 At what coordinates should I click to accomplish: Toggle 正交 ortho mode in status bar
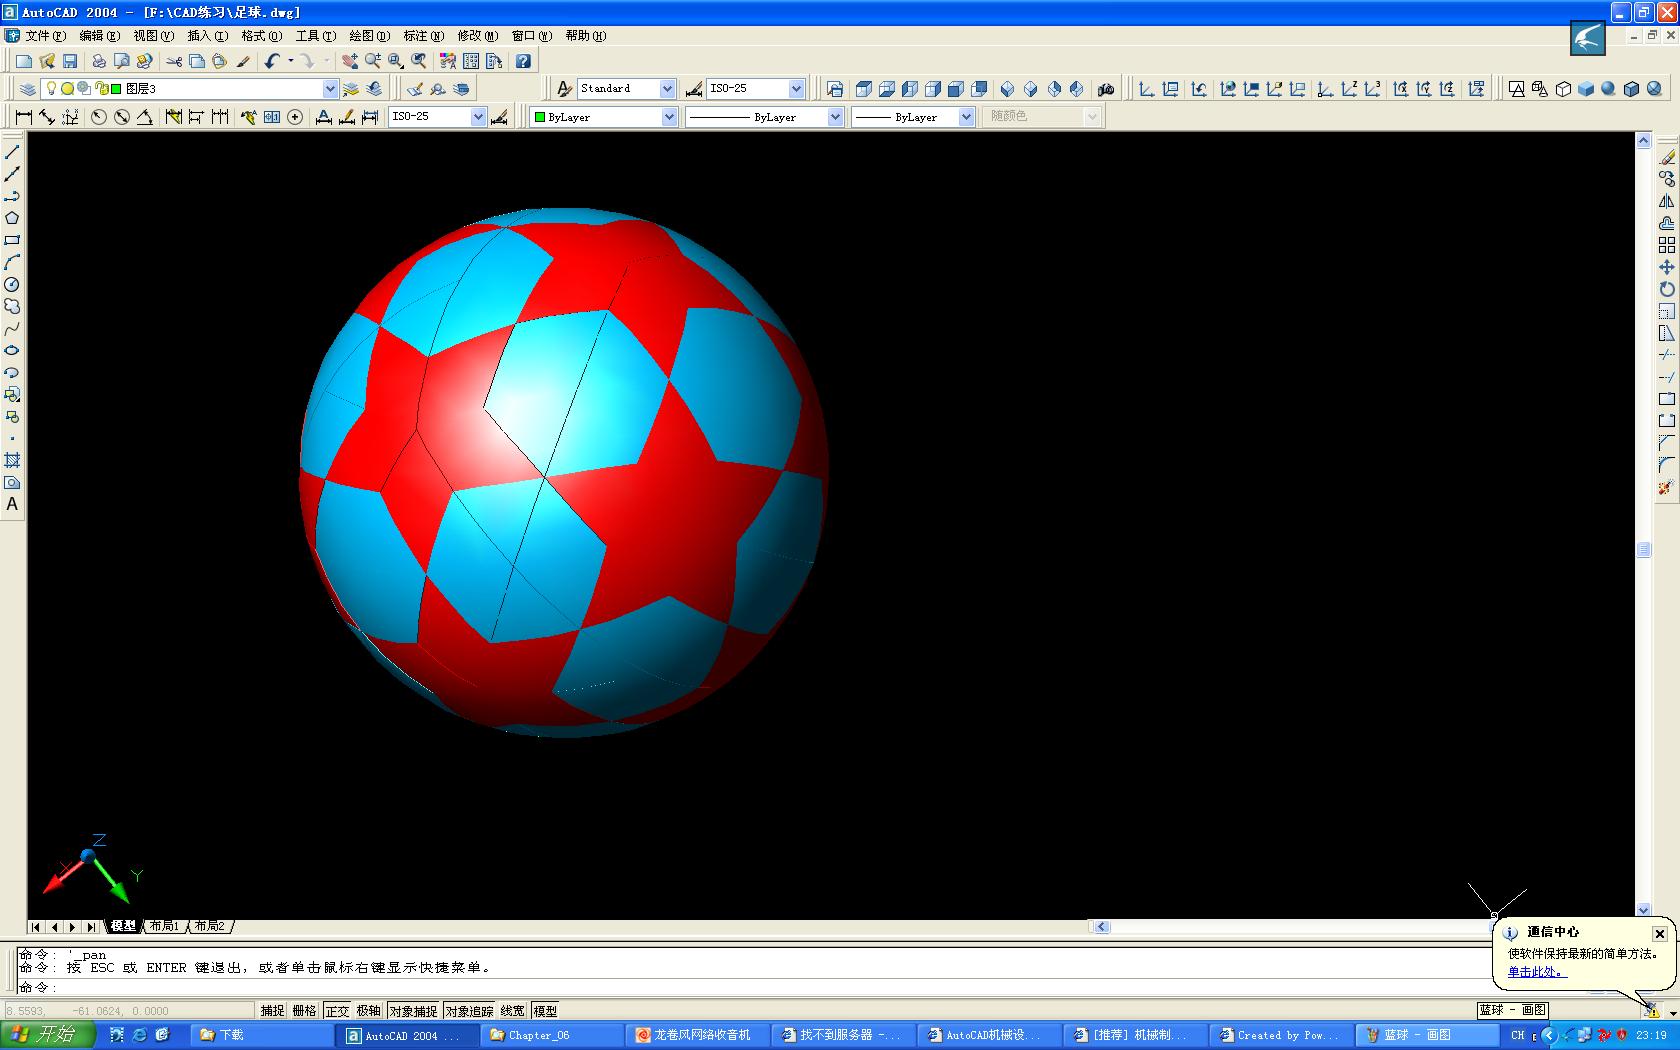[x=337, y=1010]
